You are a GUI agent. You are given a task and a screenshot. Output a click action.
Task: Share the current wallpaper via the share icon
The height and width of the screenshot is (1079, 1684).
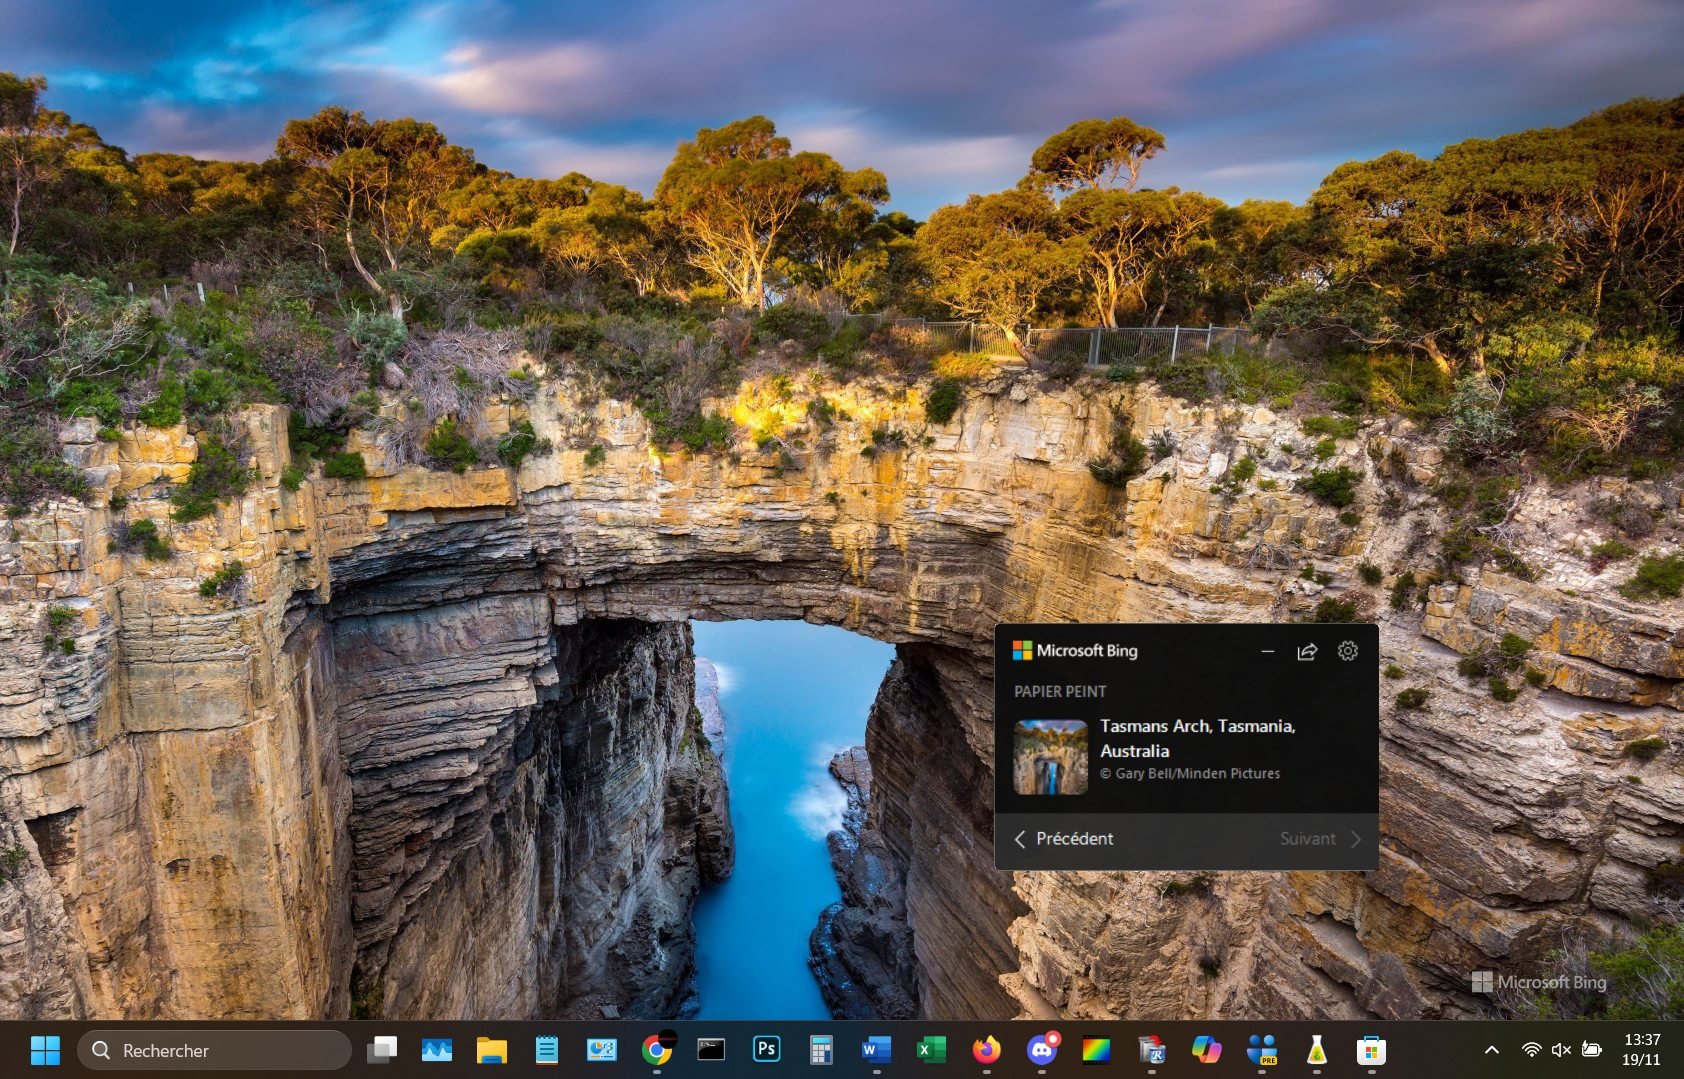(1308, 651)
